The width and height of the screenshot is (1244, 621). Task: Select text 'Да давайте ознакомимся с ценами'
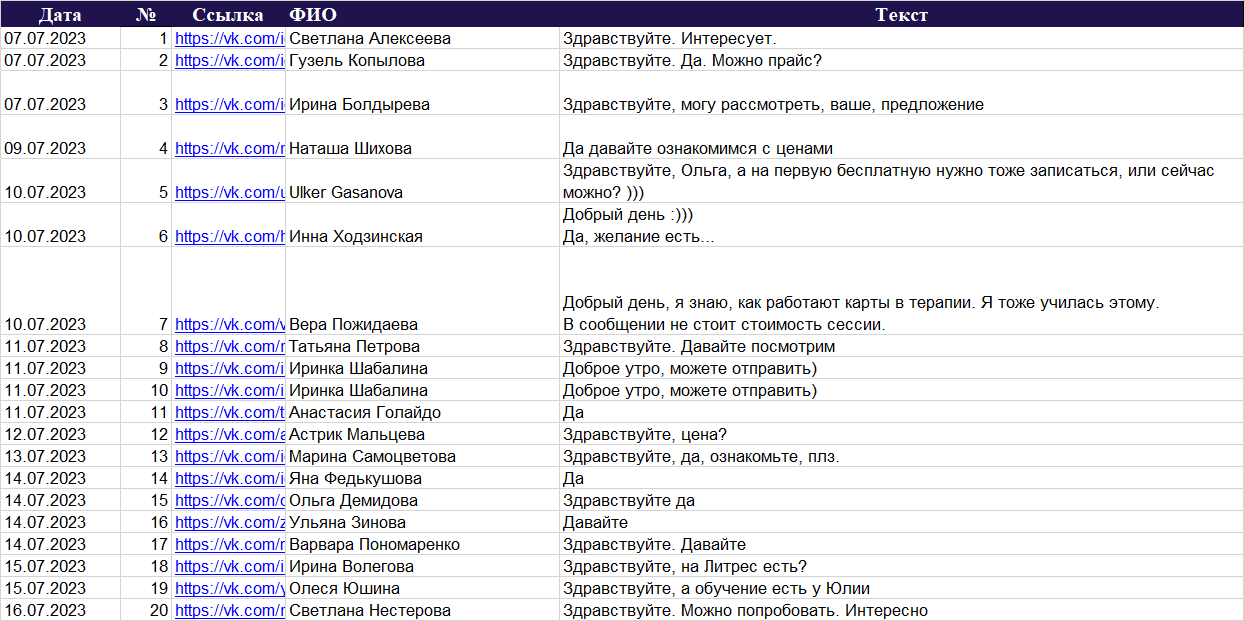698,148
